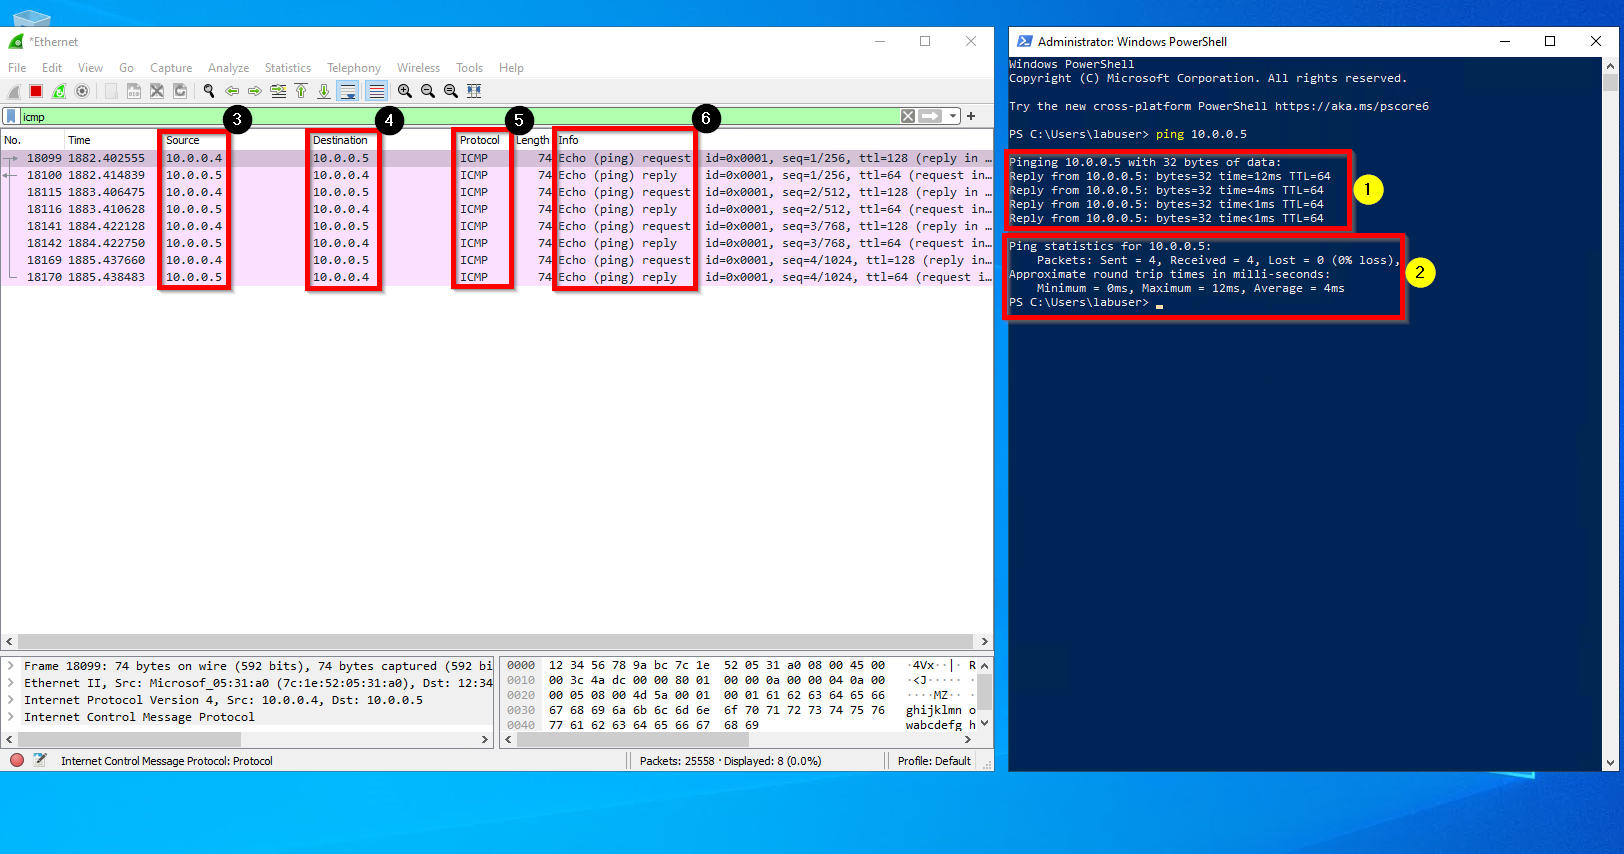Viewport: 1624px width, 854px height.
Task: Click the packet list horizontal scrollbar
Action: click(x=497, y=641)
